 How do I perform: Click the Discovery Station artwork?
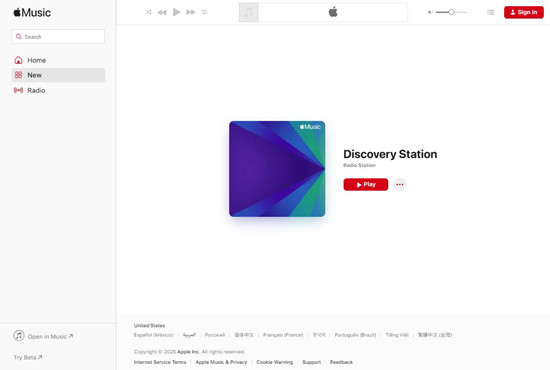(277, 169)
